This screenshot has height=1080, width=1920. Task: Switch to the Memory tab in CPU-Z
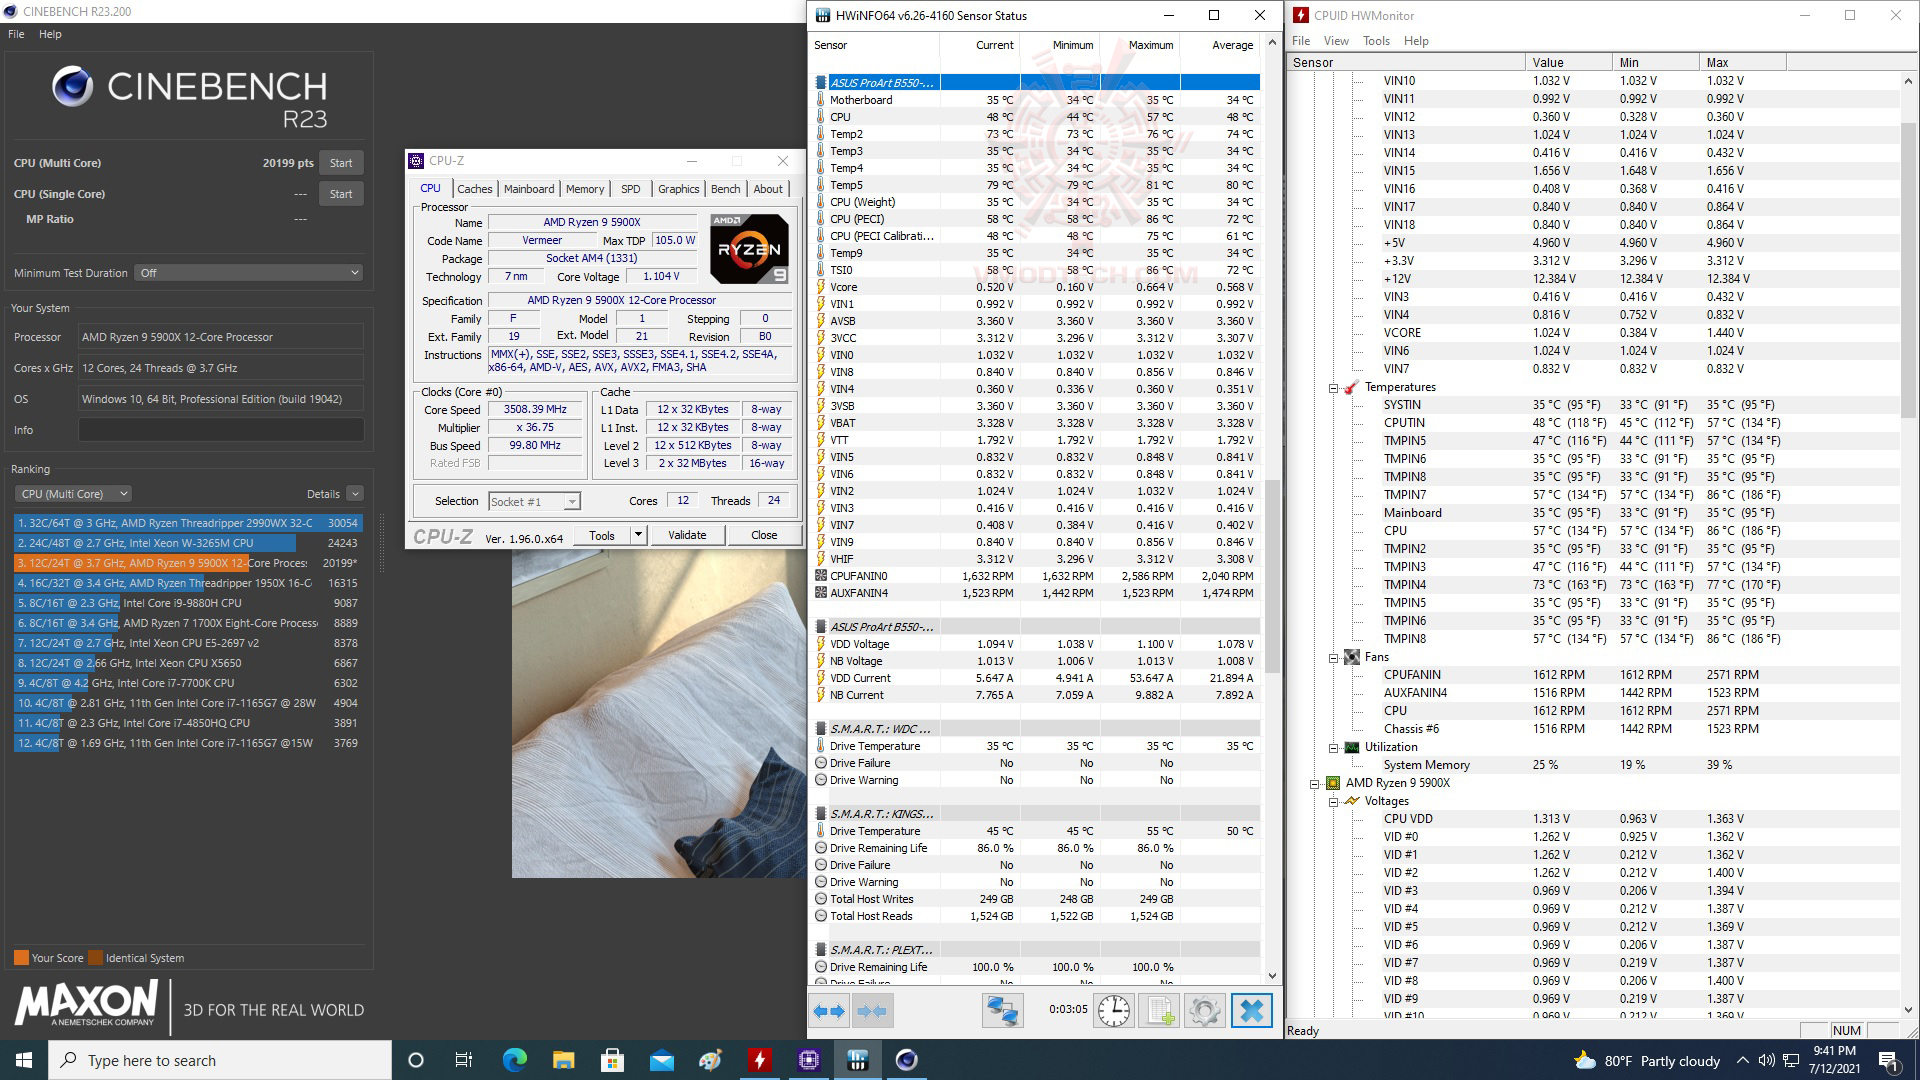coord(585,189)
